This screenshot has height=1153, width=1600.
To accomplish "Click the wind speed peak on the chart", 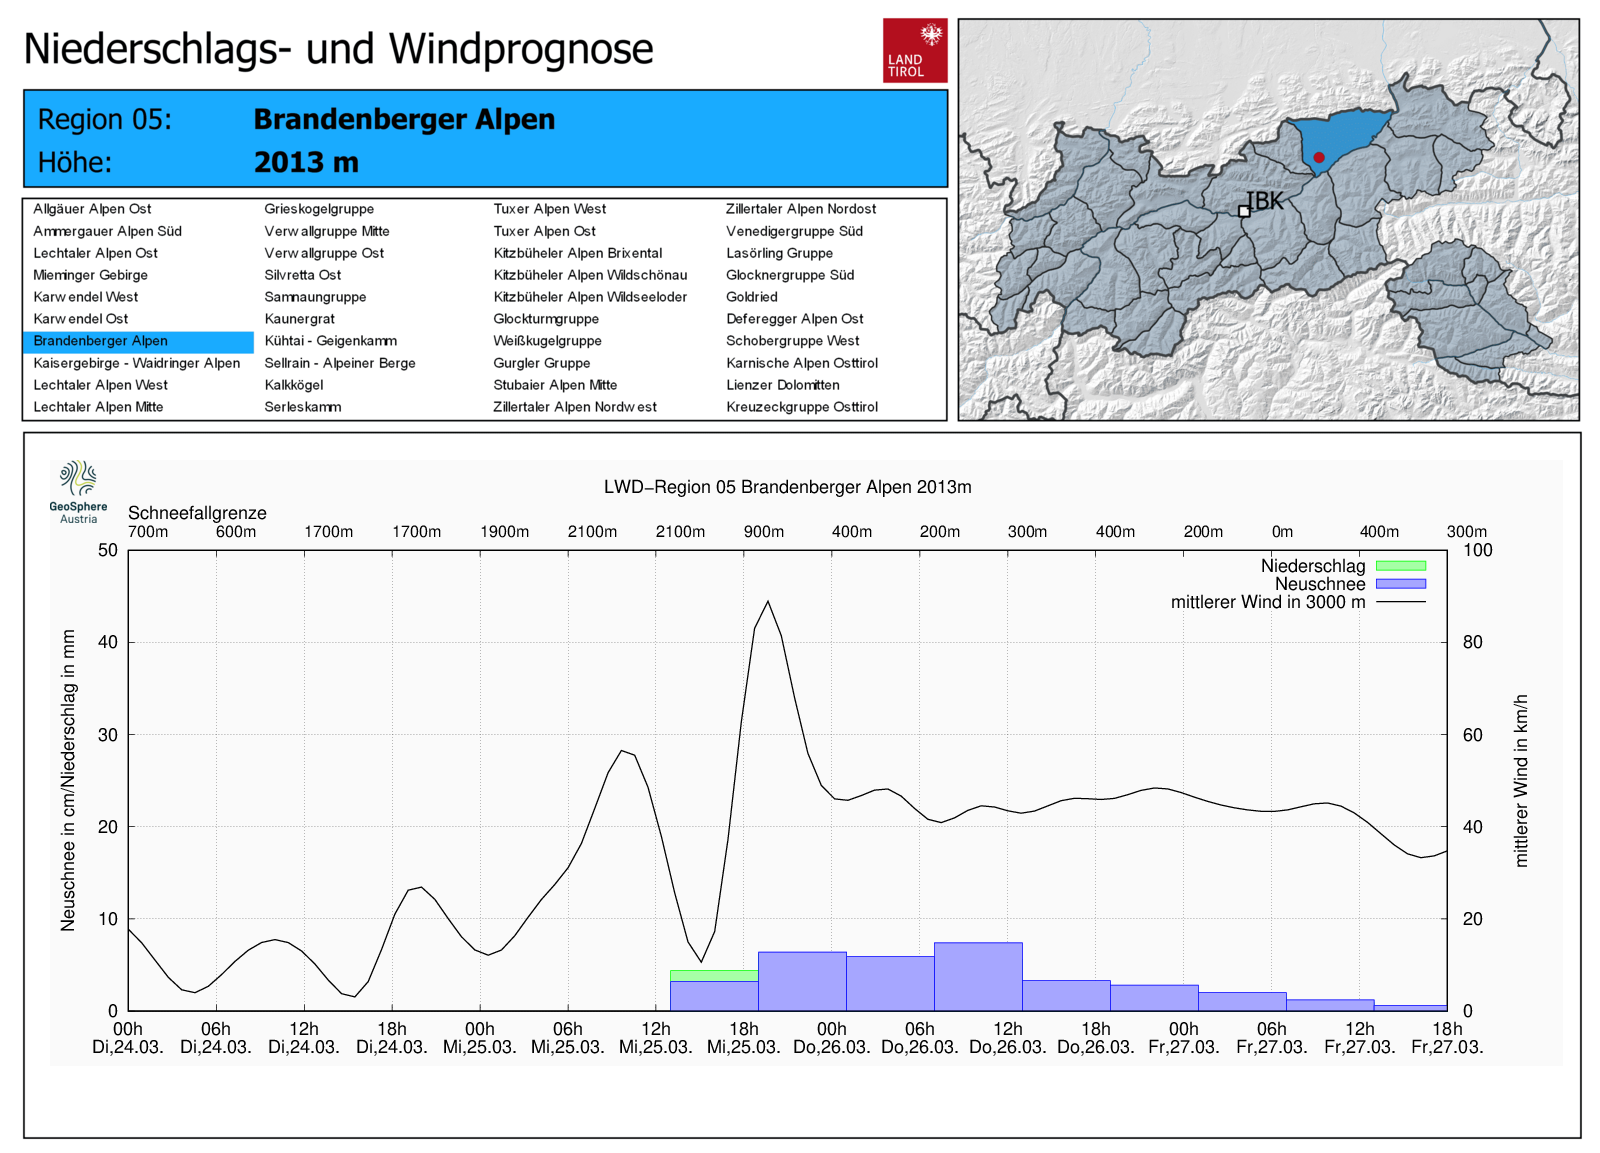I will (768, 602).
